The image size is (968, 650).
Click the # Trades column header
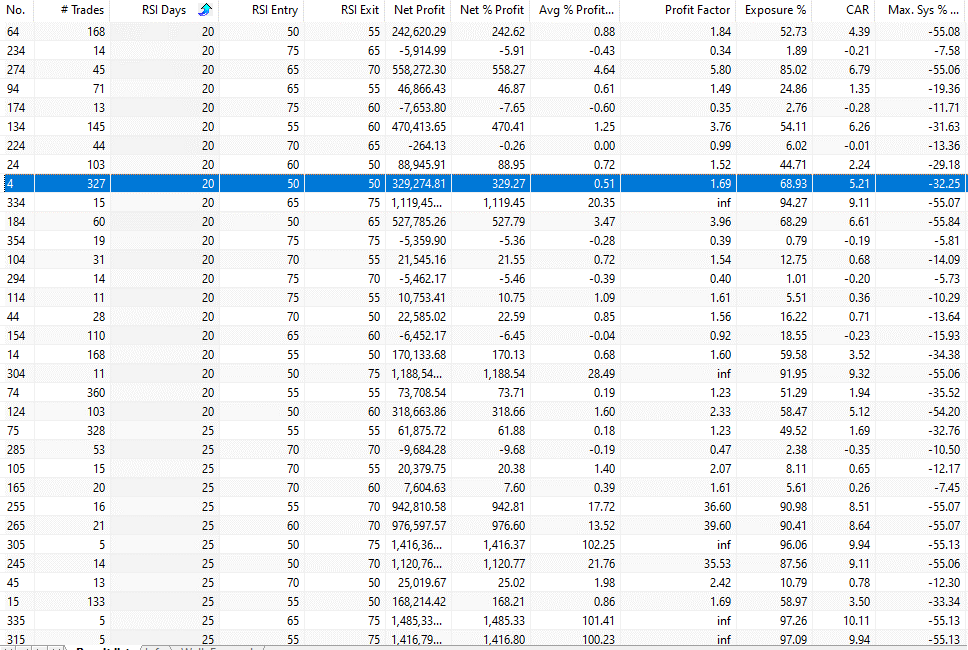(82, 10)
